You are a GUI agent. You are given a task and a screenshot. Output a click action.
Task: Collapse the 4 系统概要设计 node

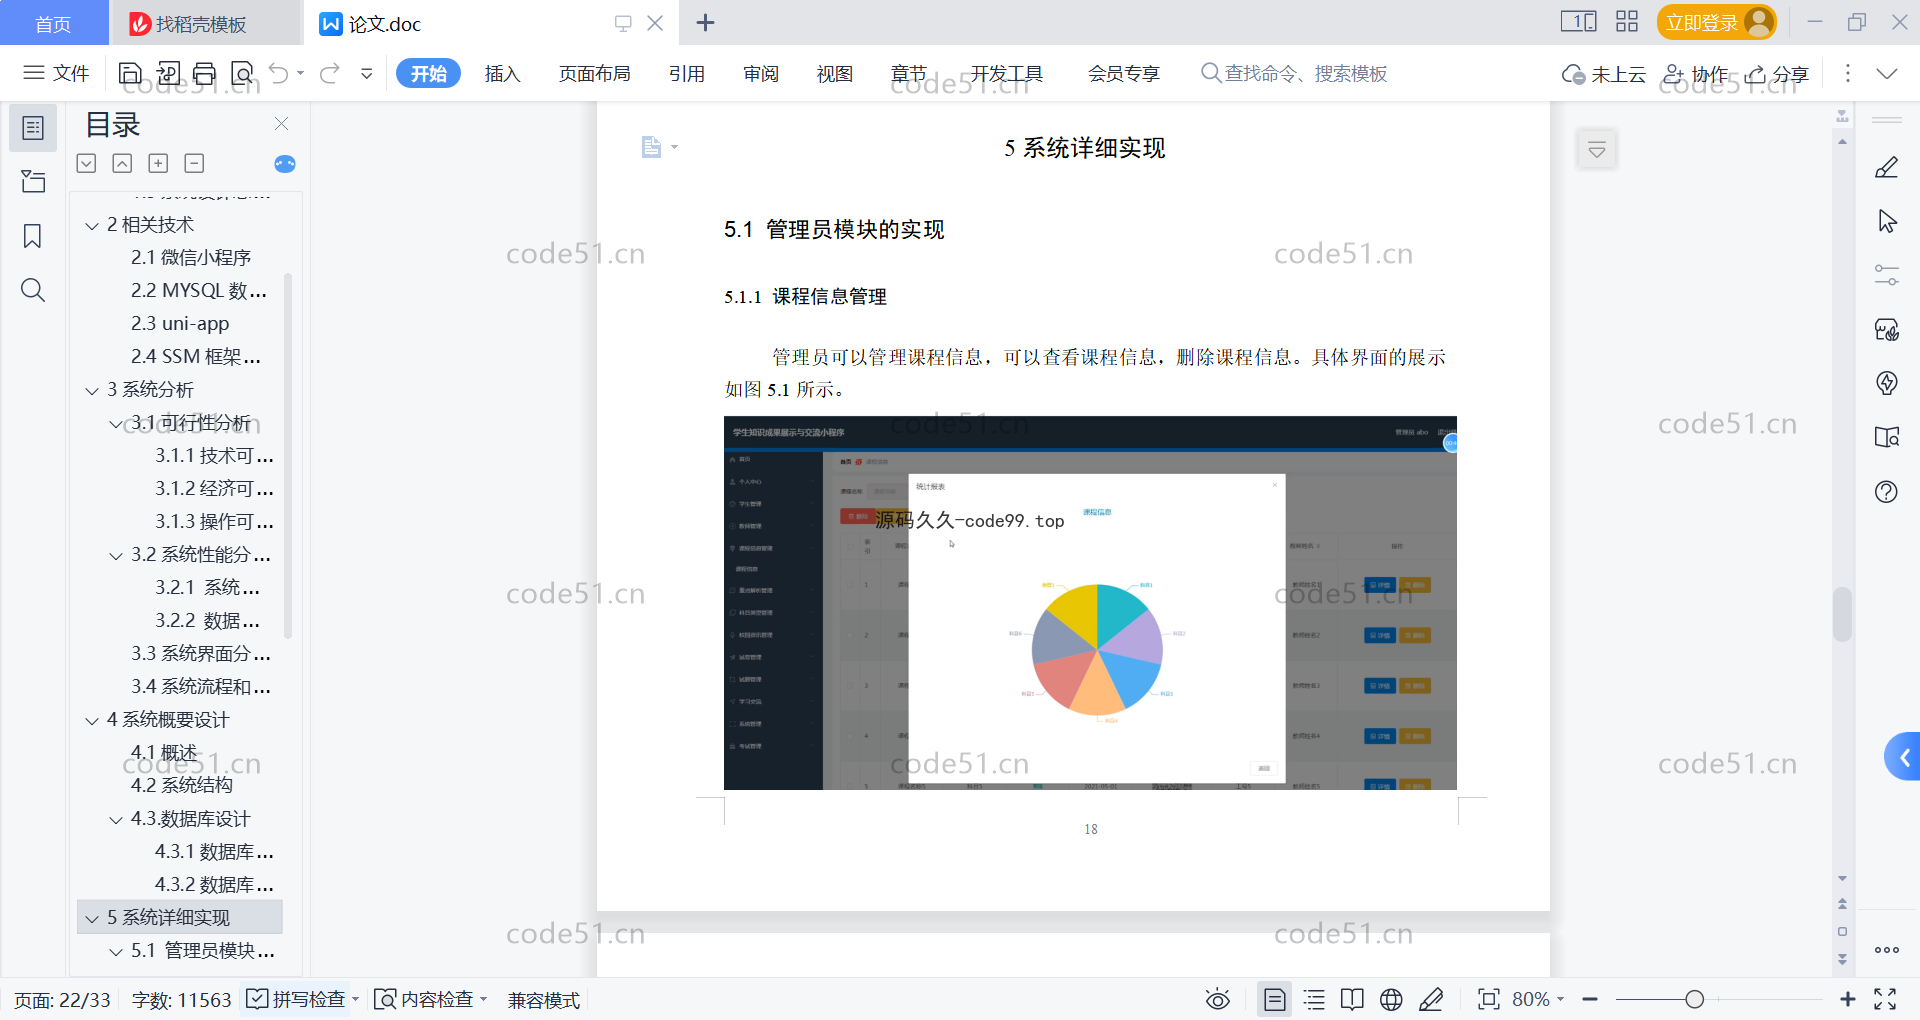click(92, 721)
